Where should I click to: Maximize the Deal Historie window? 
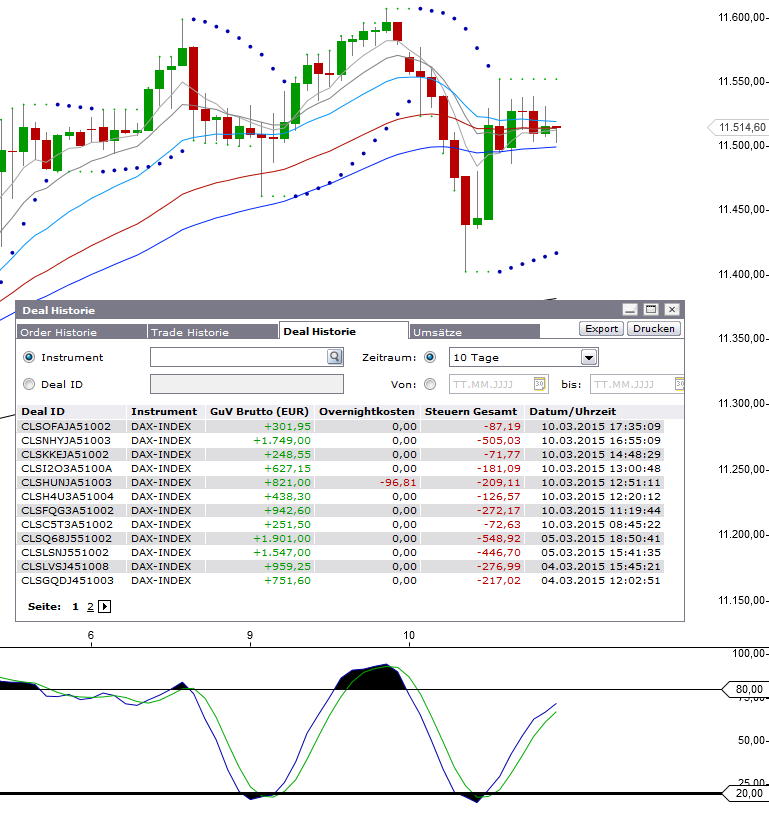tap(651, 310)
